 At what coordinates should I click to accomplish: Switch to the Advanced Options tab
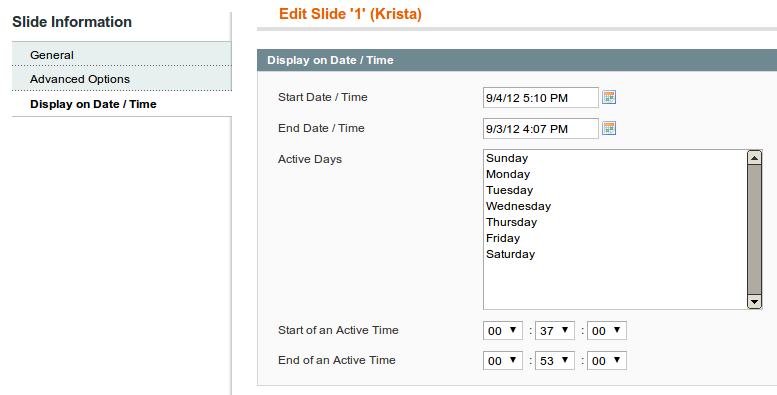[121, 79]
